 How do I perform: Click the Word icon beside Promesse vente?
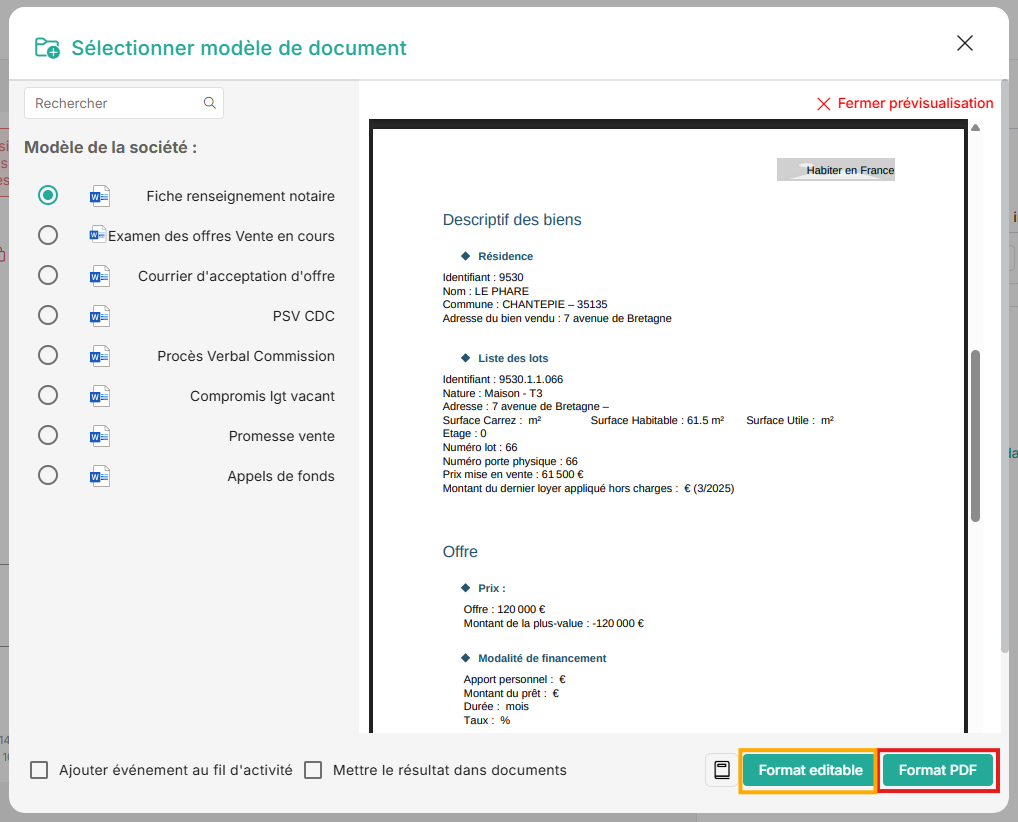click(99, 436)
